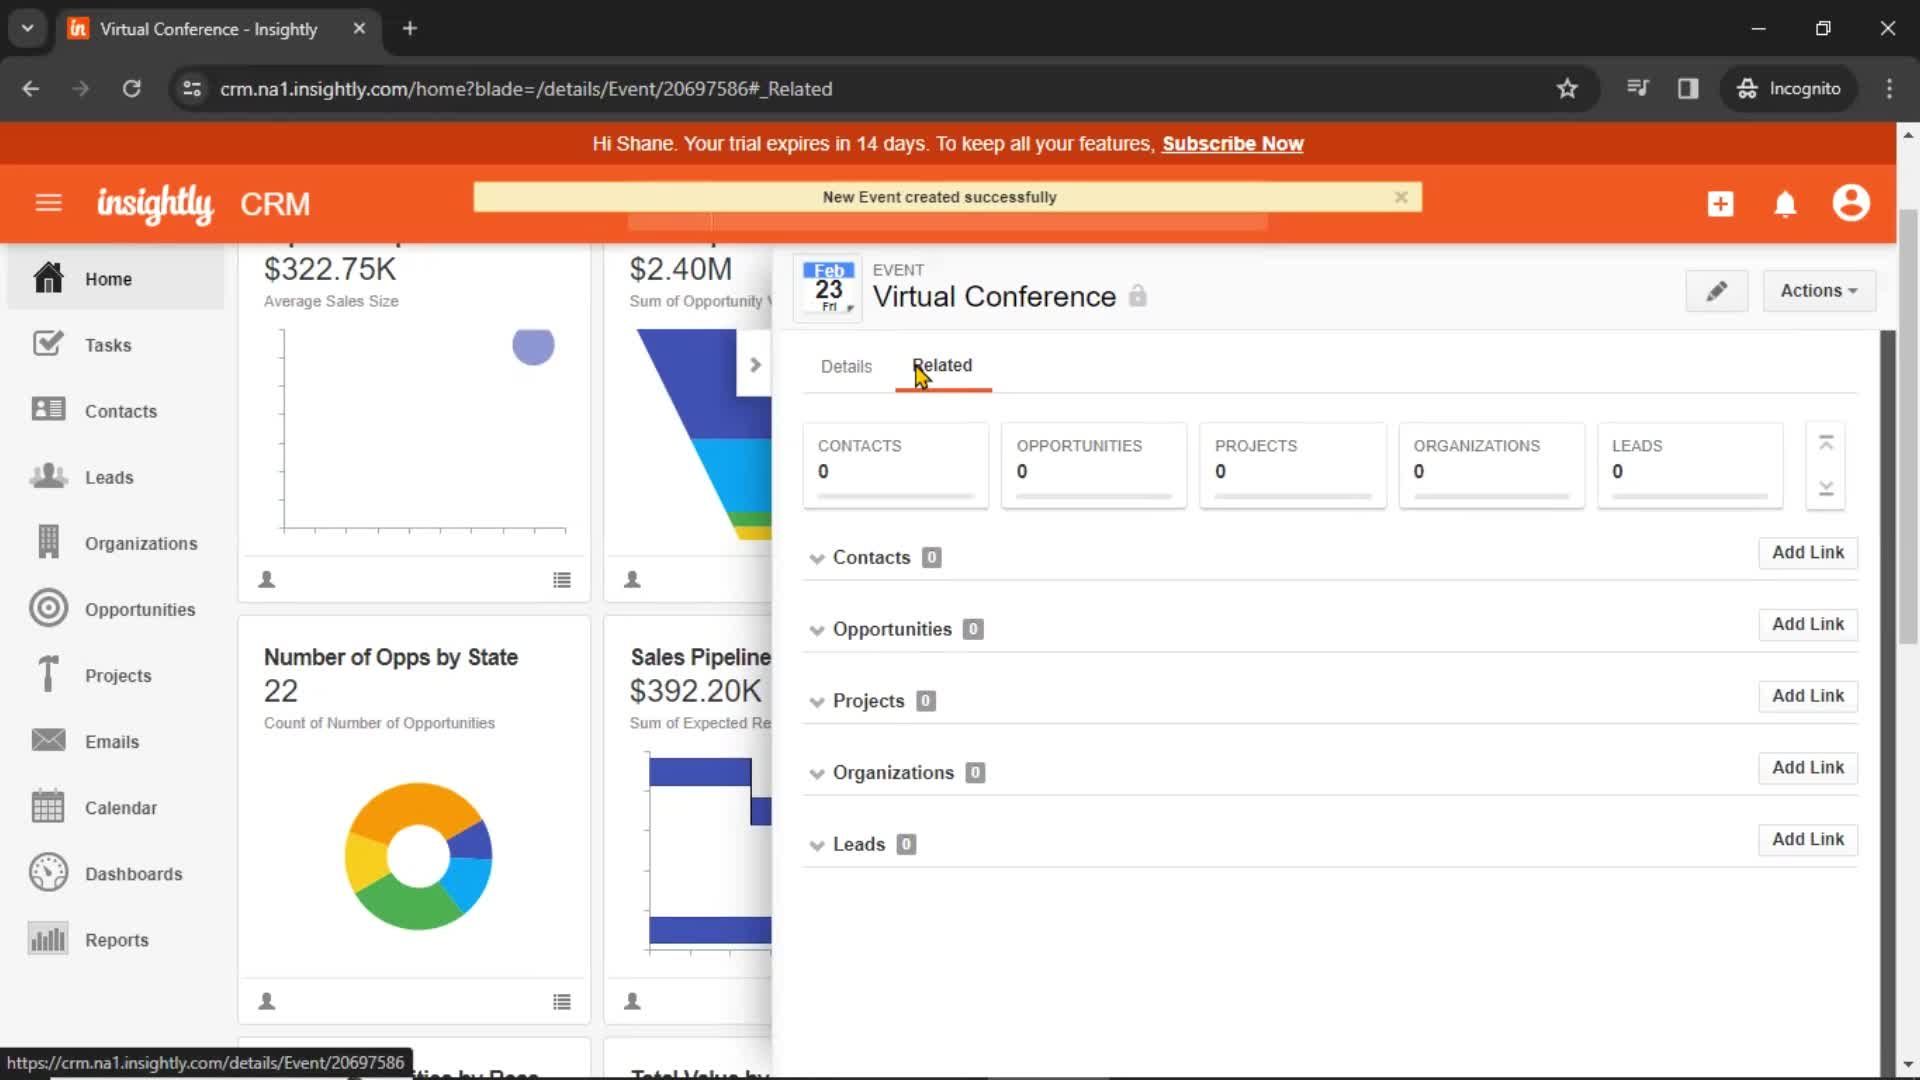Click the Actions dropdown button
The width and height of the screenshot is (1920, 1080).
tap(1818, 290)
